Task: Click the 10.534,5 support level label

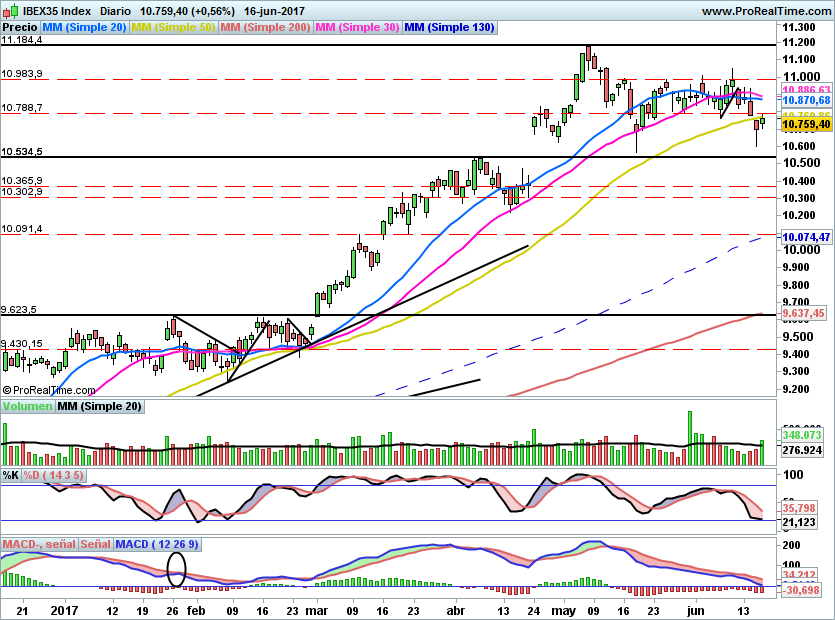Action: click(21, 152)
